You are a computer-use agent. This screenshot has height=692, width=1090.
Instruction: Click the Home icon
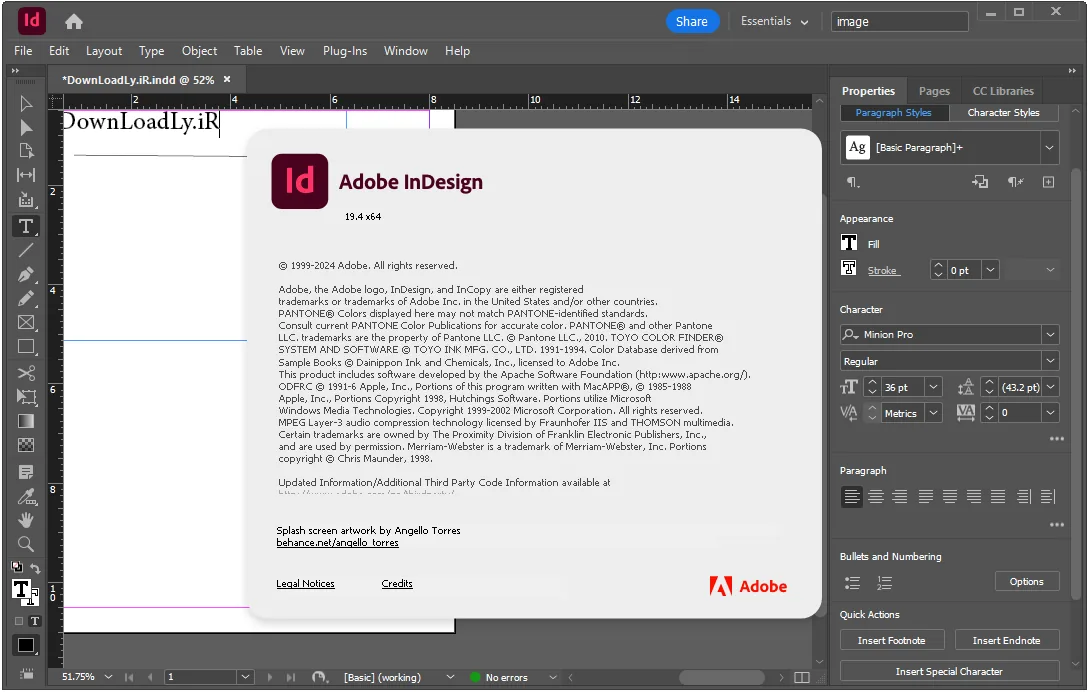click(74, 22)
